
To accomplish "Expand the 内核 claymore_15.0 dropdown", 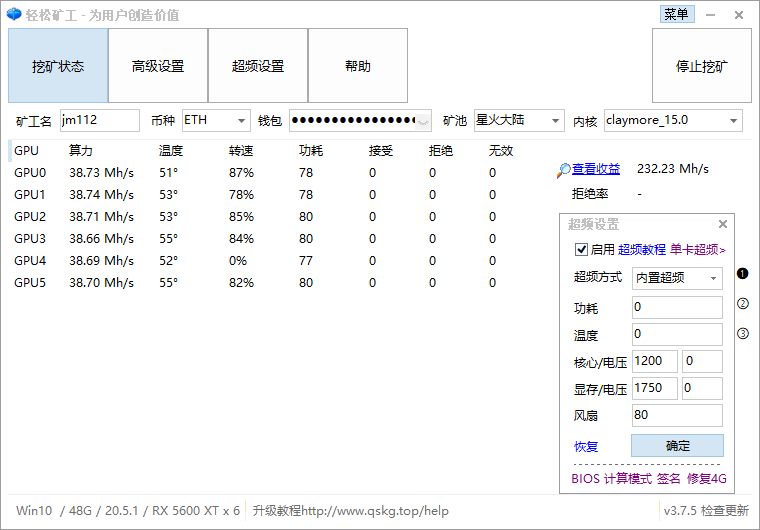I will 733,121.
